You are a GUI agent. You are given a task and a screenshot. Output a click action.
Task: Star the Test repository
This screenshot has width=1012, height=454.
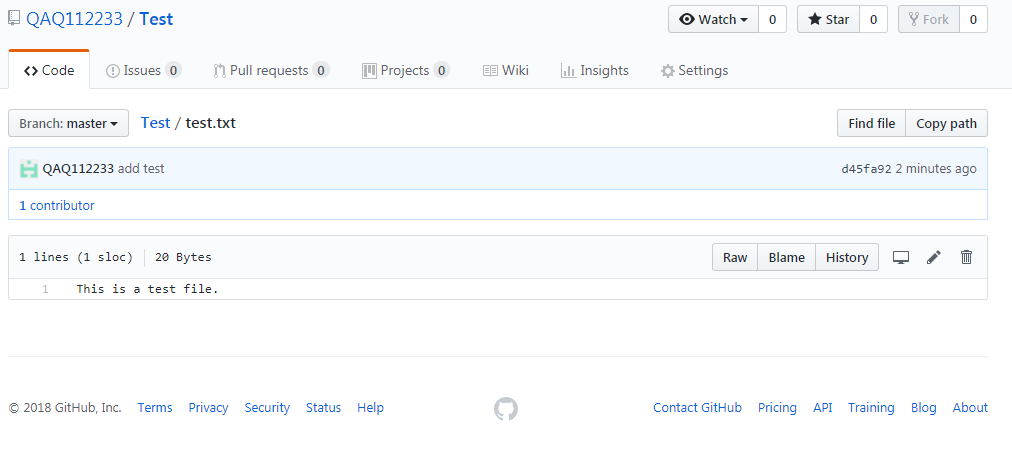828,19
